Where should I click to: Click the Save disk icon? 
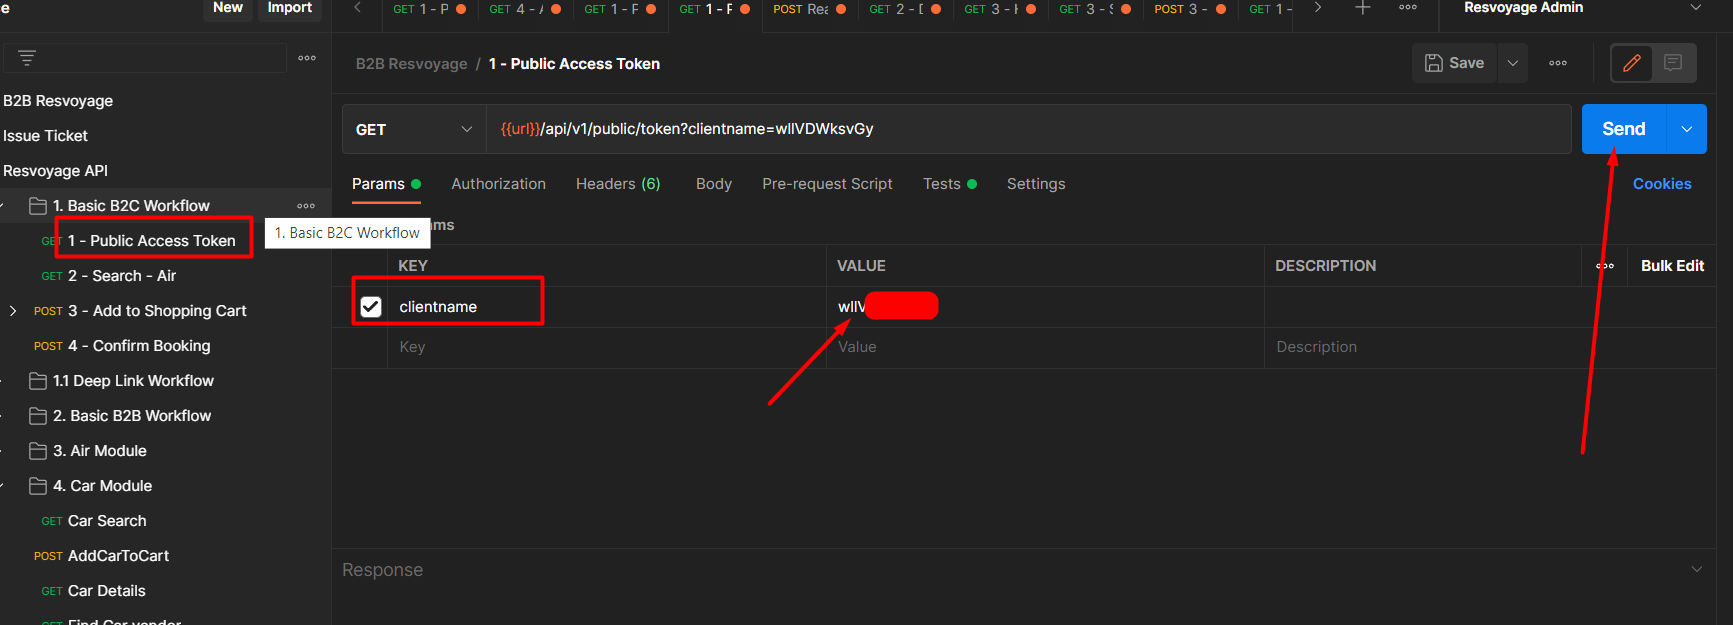[x=1434, y=63]
